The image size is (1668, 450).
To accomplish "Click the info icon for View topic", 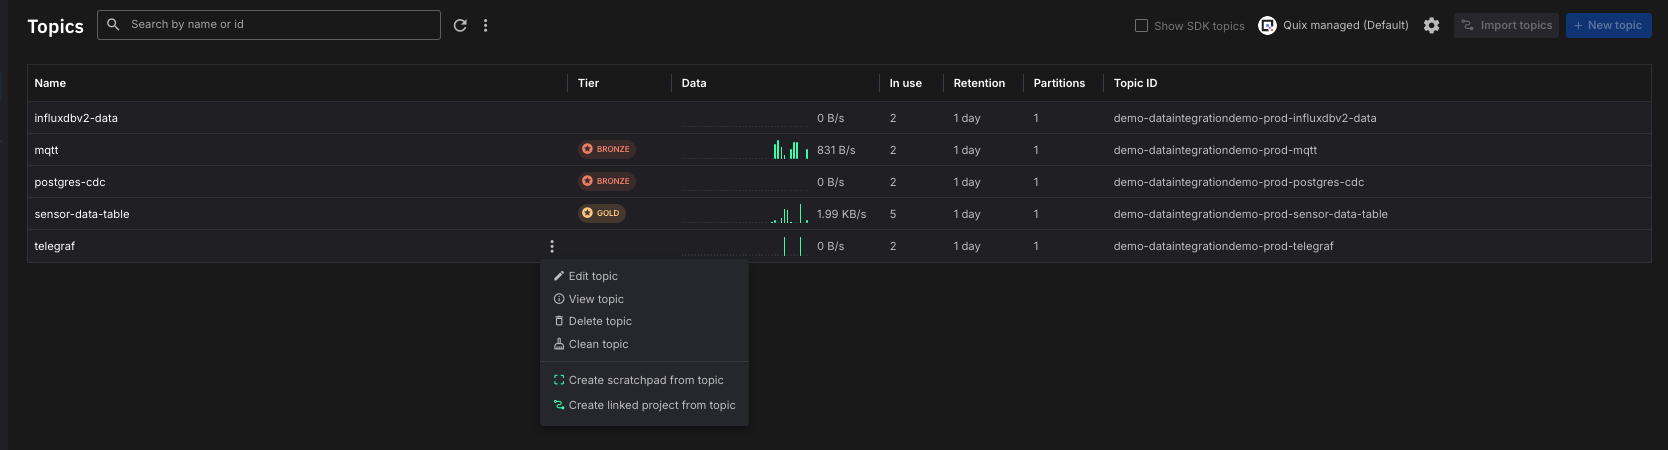I will 559,299.
